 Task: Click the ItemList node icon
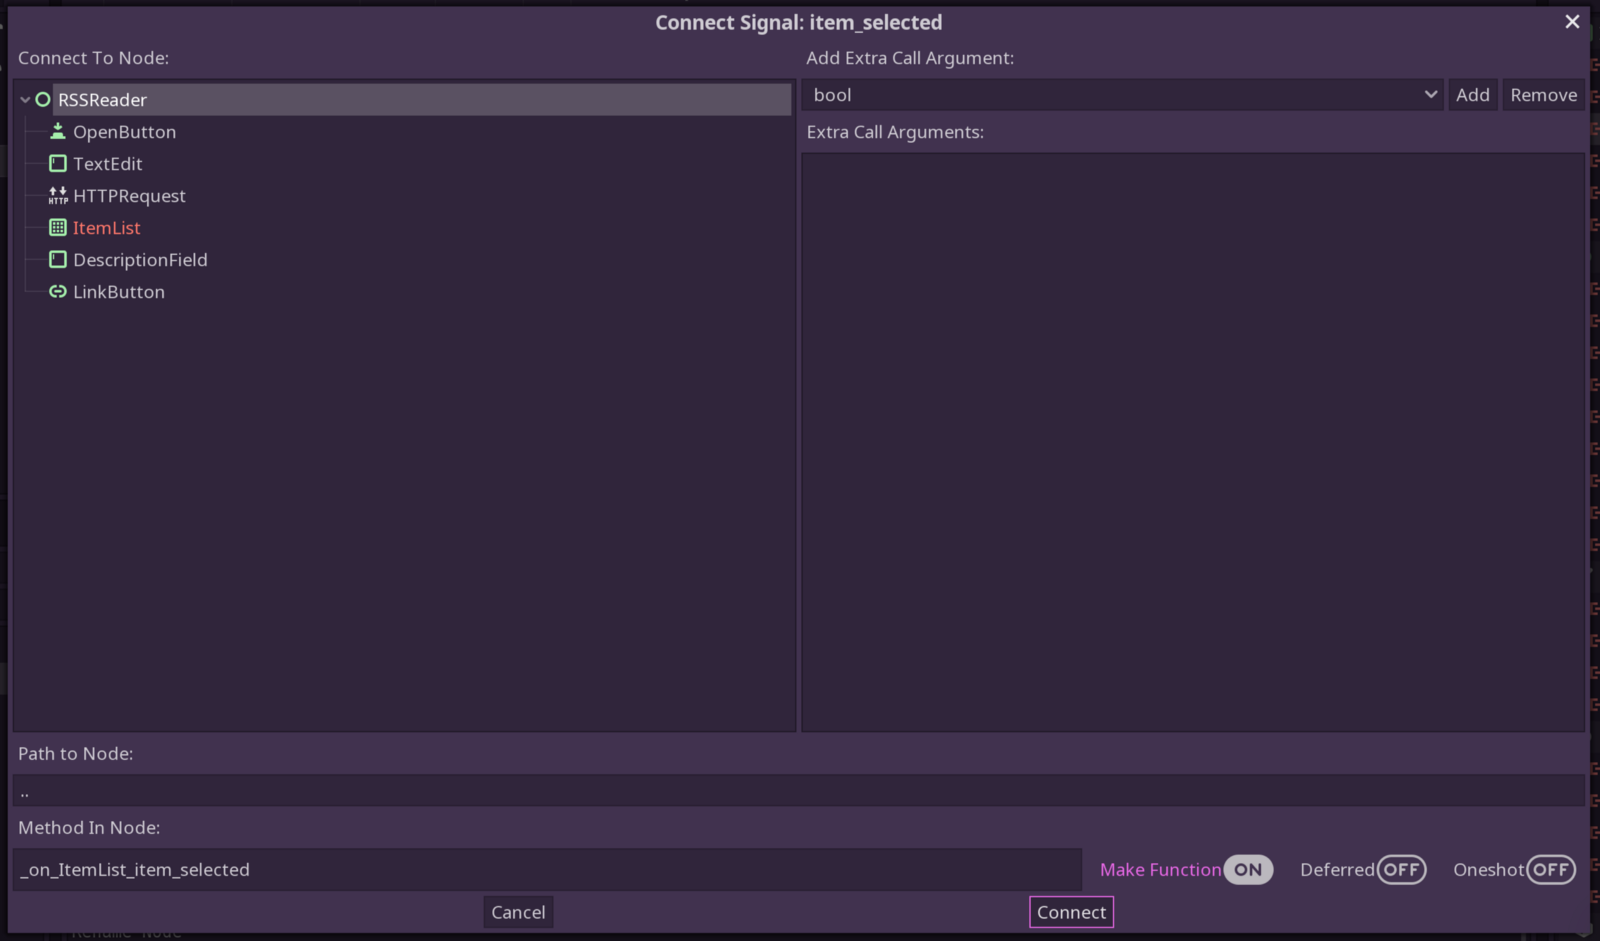[x=58, y=228]
